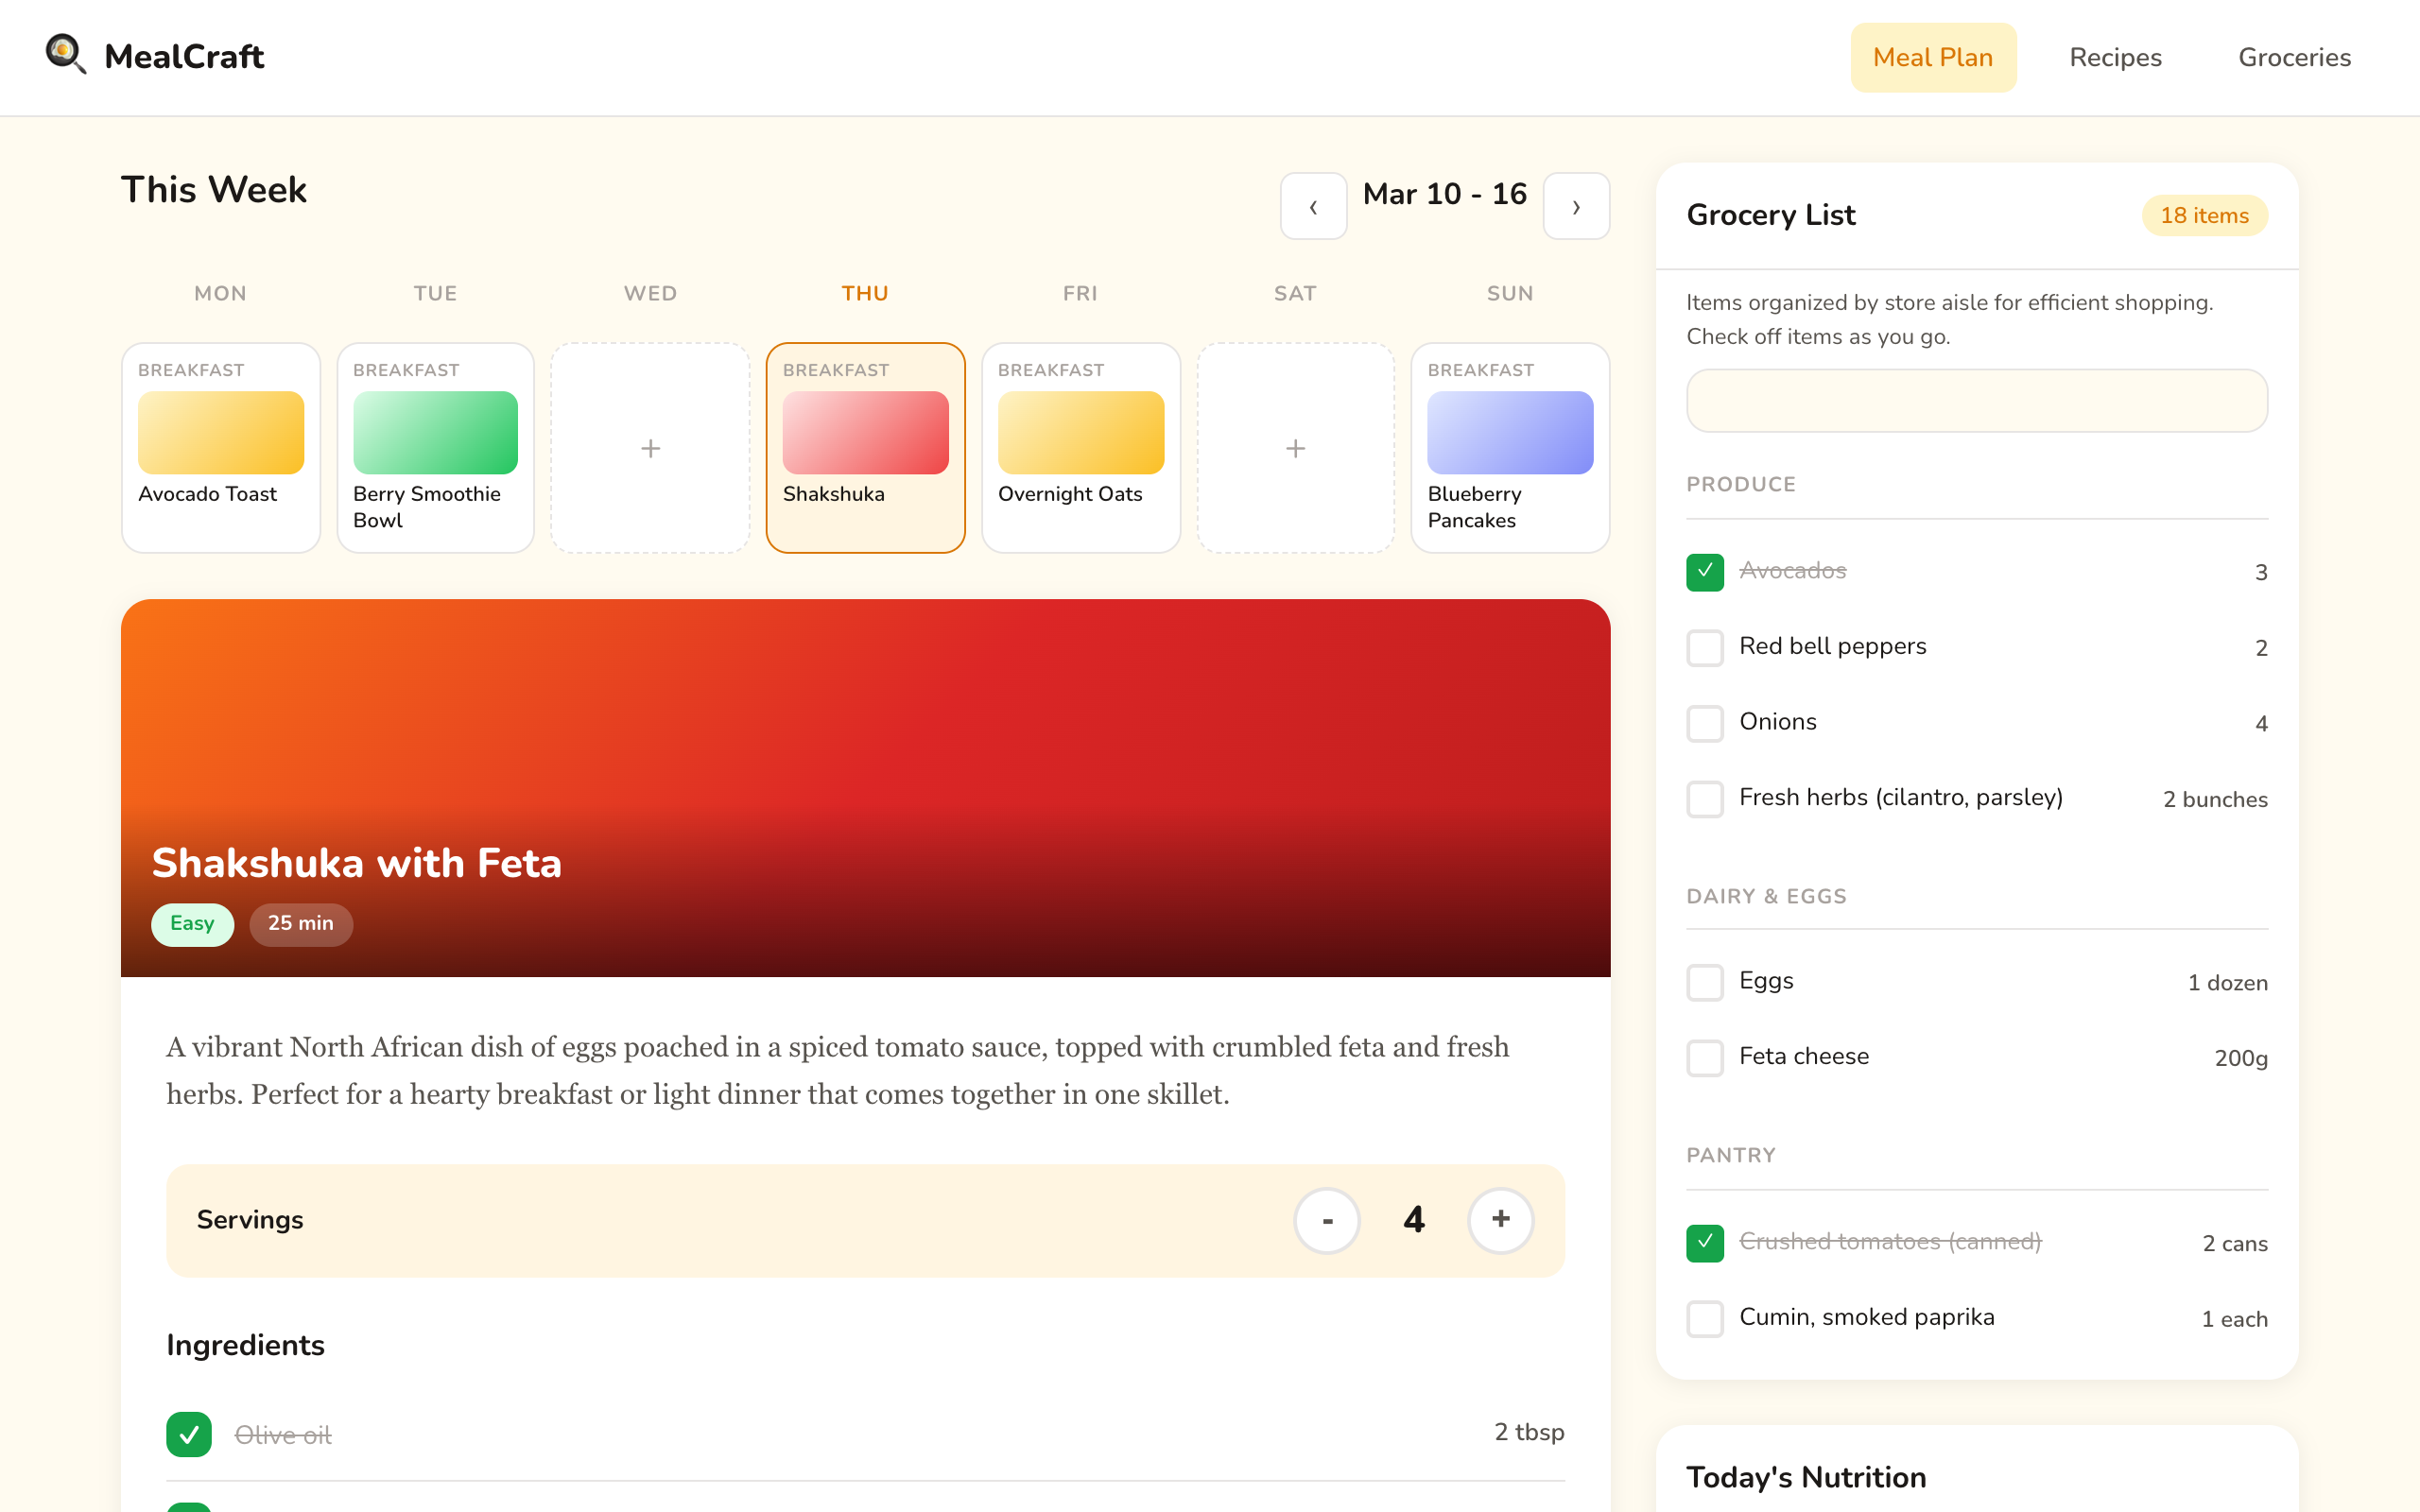Check off Red bell peppers

coord(1705,647)
